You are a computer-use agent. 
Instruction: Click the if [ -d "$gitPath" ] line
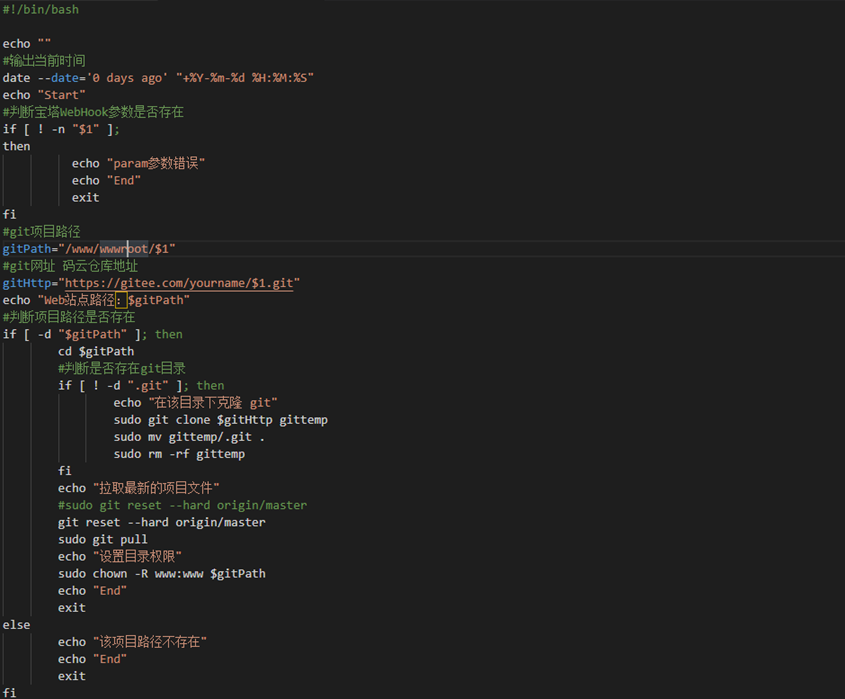click(x=93, y=335)
